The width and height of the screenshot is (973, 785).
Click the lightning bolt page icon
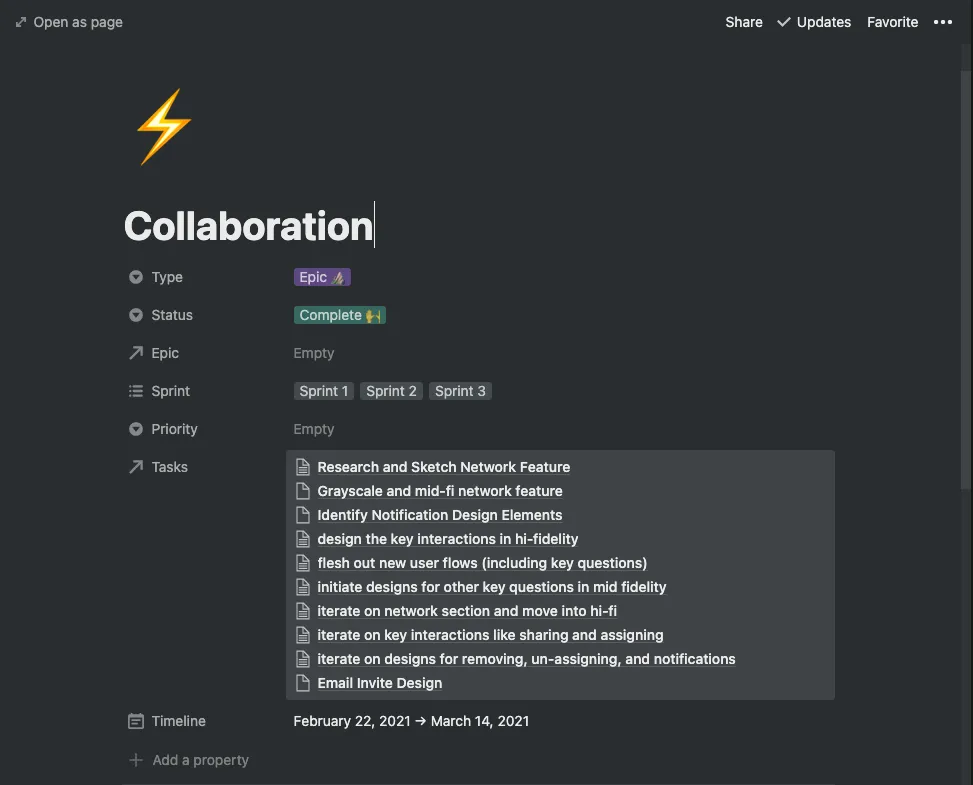point(164,127)
